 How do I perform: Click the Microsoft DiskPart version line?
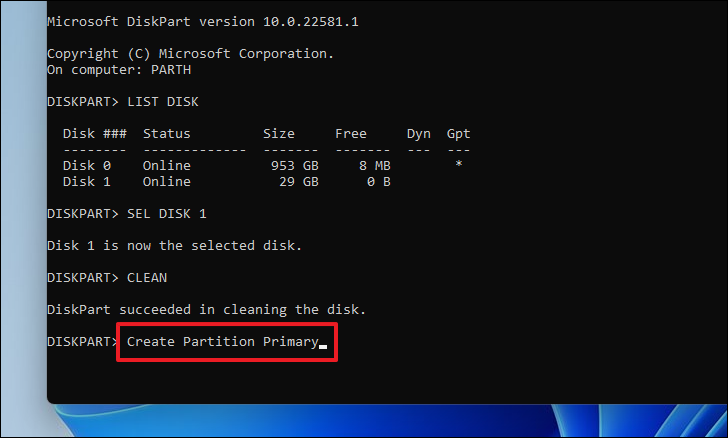[x=203, y=22]
